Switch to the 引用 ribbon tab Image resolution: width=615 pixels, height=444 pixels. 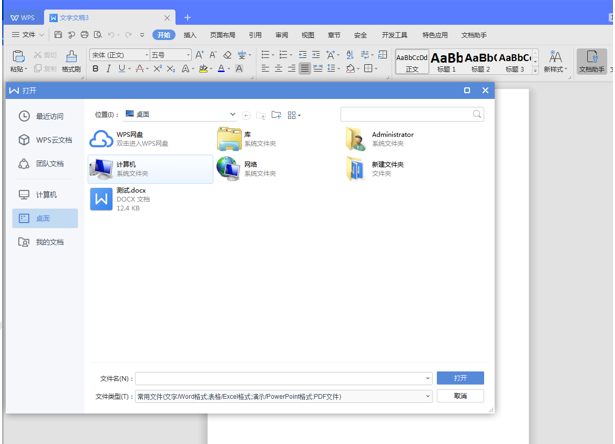click(x=255, y=35)
